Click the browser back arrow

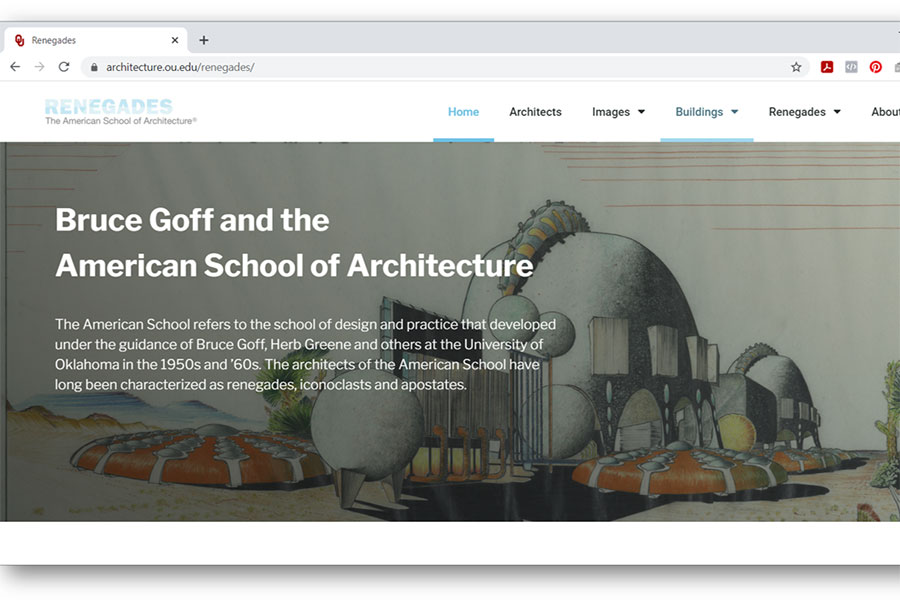coord(14,66)
